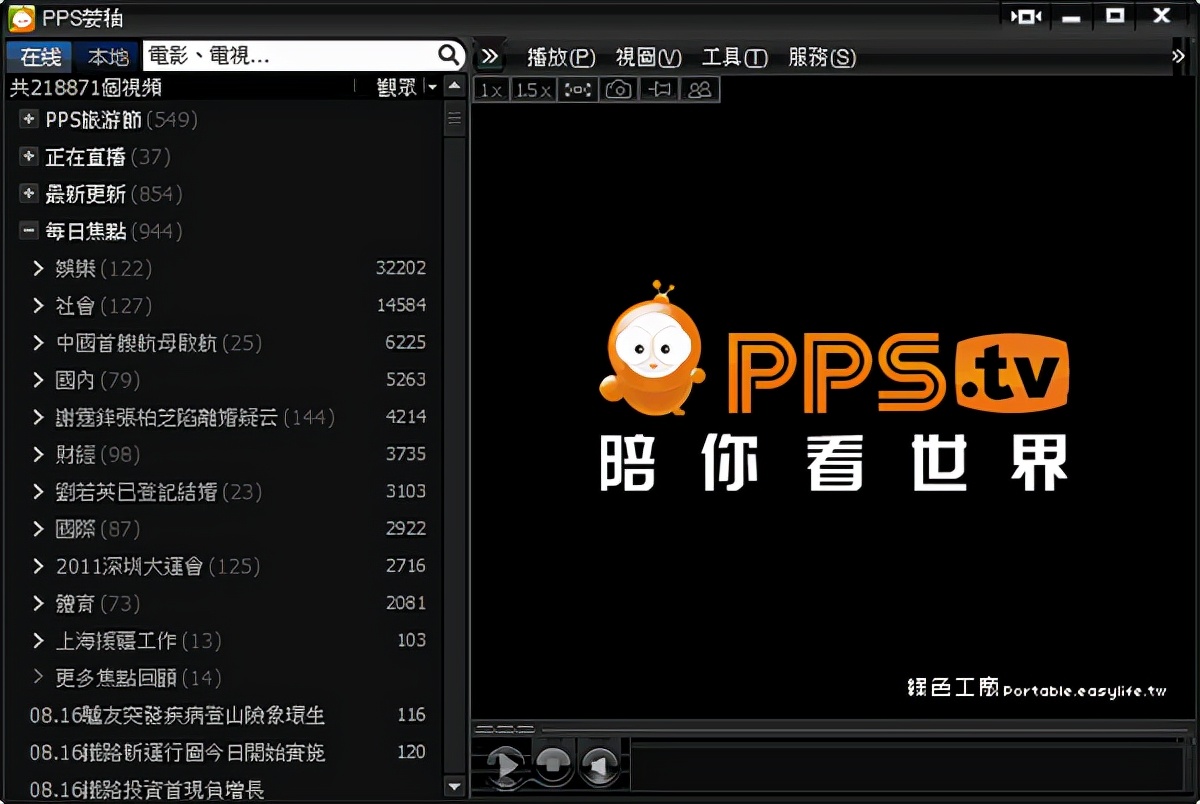1200x804 pixels.
Task: Select 1x window size mode
Action: [x=490, y=89]
